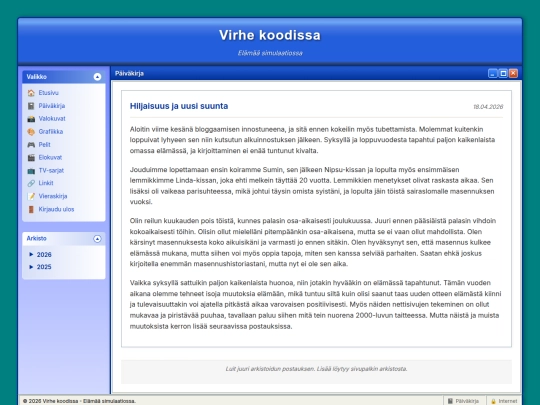Viewport: 540px width, 405px height.
Task: Open the Grafiikka page
Action: [51, 132]
